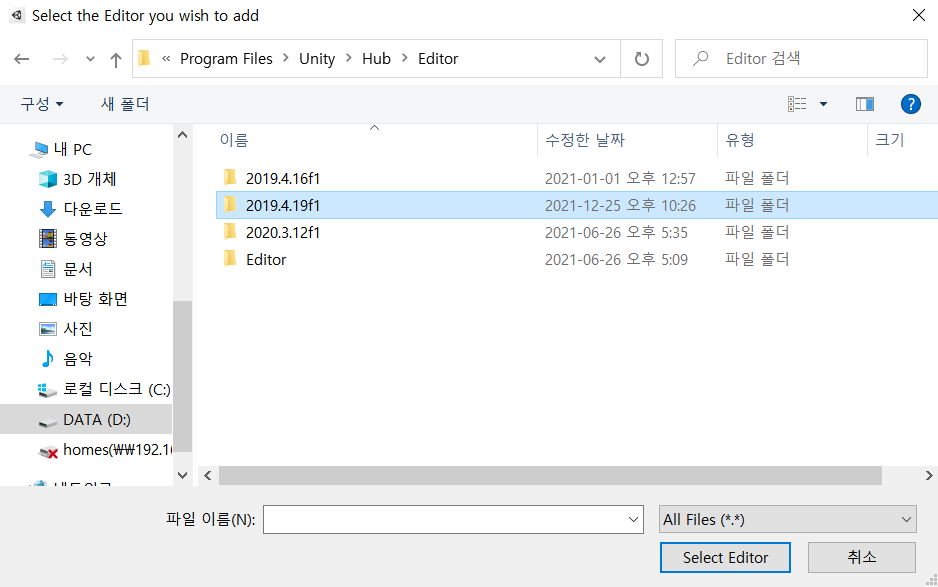Open recent locations dropdown arrow
The width and height of the screenshot is (938, 587).
(90, 59)
